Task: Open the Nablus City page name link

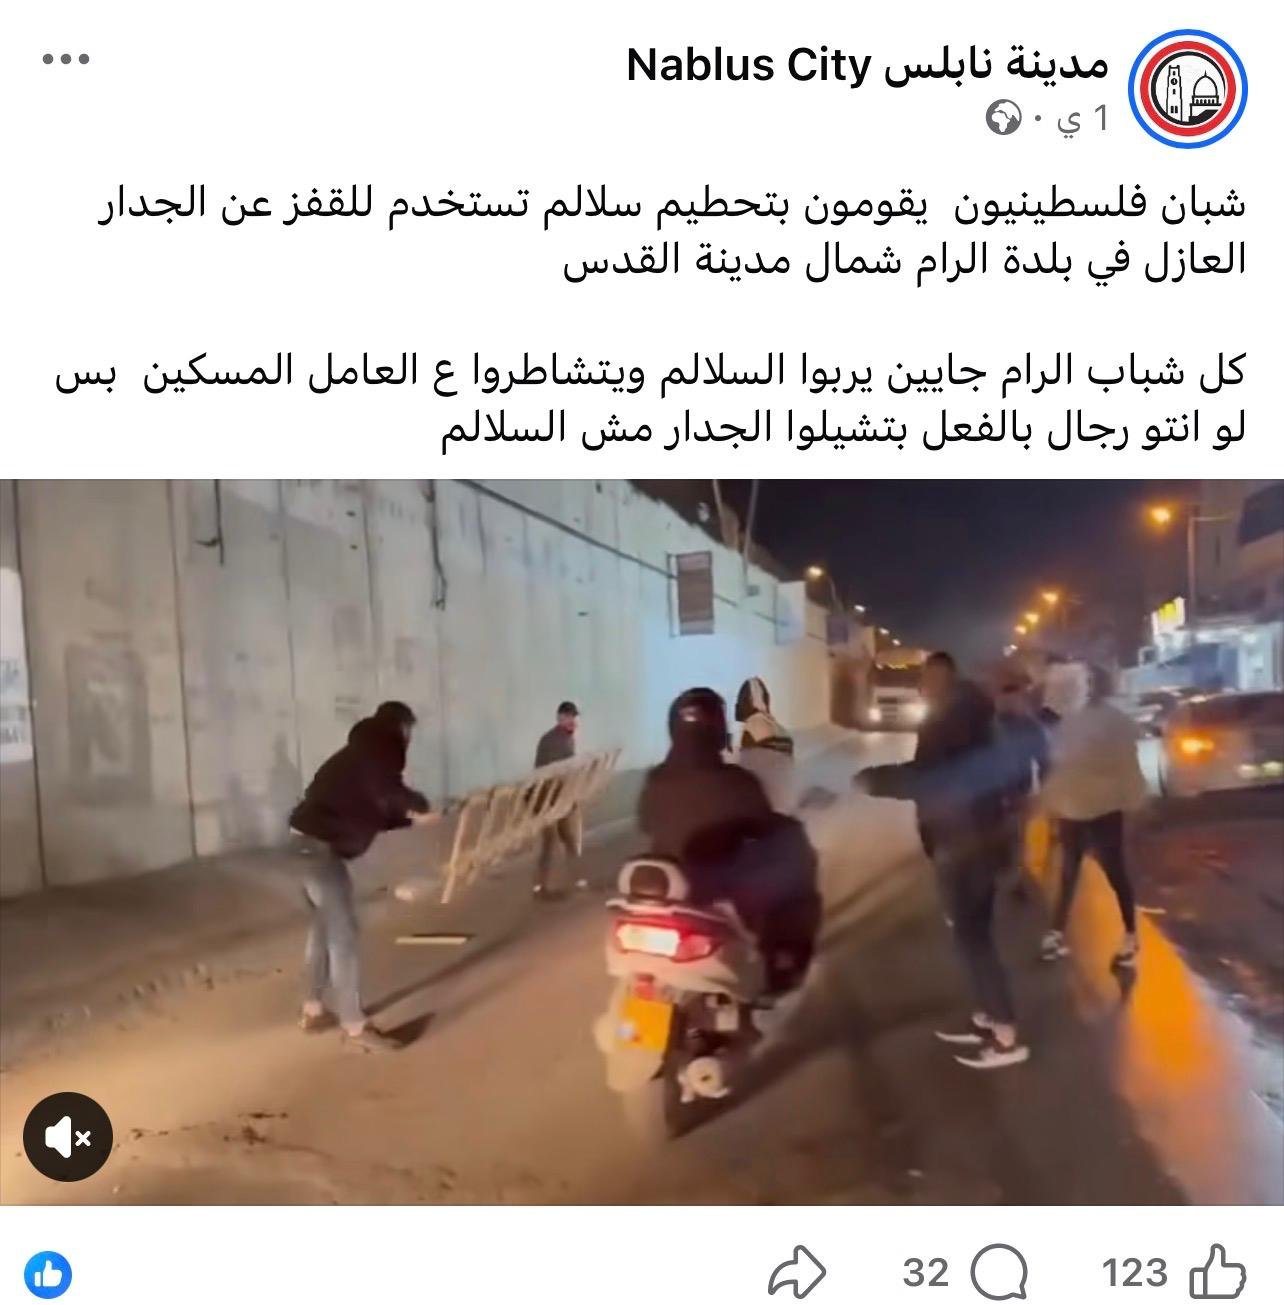Action: [868, 65]
